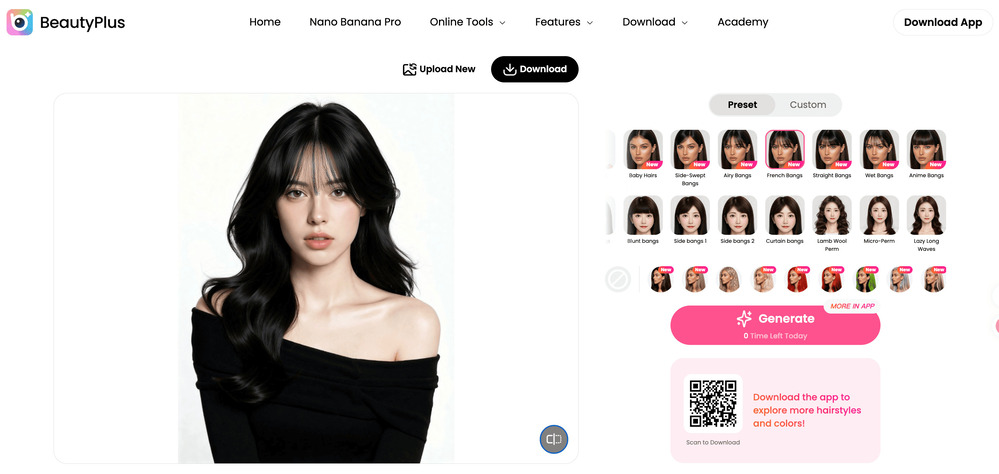Select the no hair color icon
999x474 pixels.
pyautogui.click(x=618, y=279)
